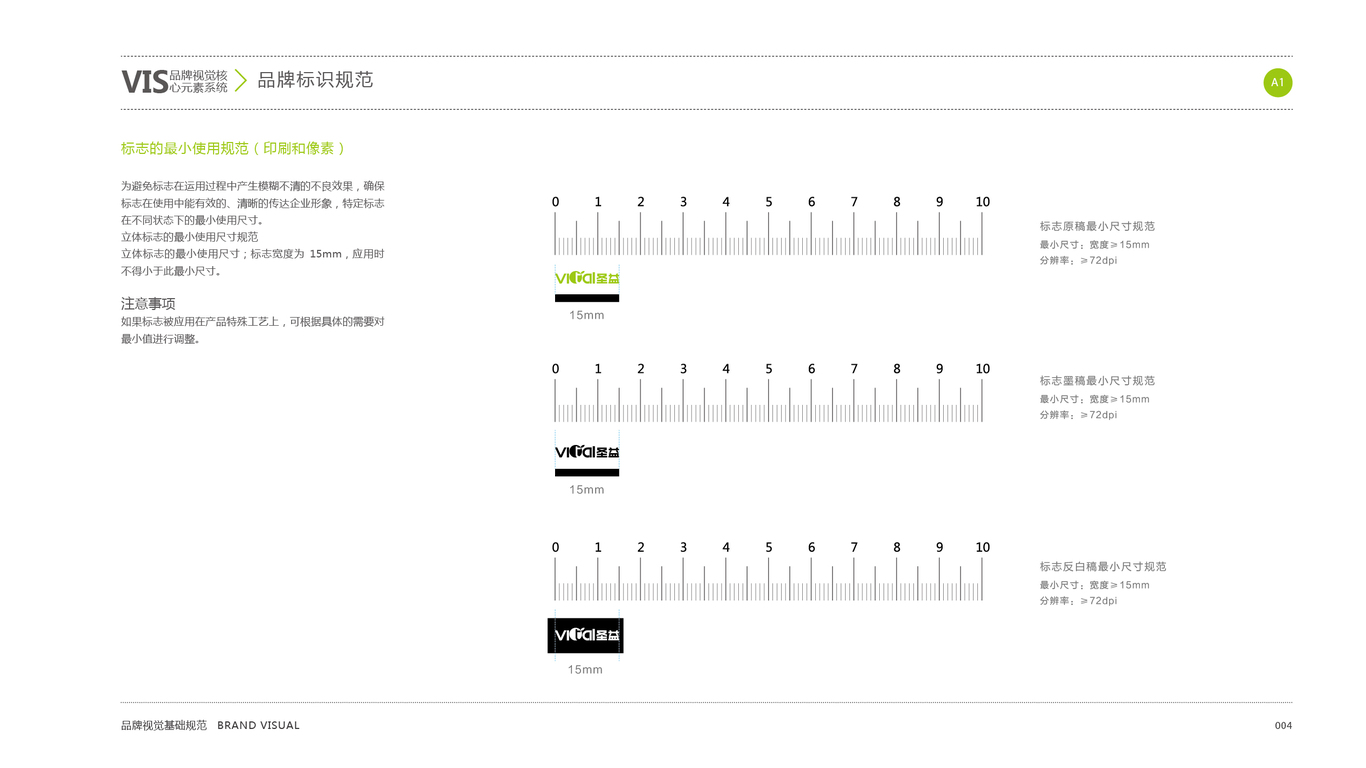Click number 10 on the ruler beside 标志原稿最小尺寸规范
1366x768 pixels.
(x=983, y=202)
